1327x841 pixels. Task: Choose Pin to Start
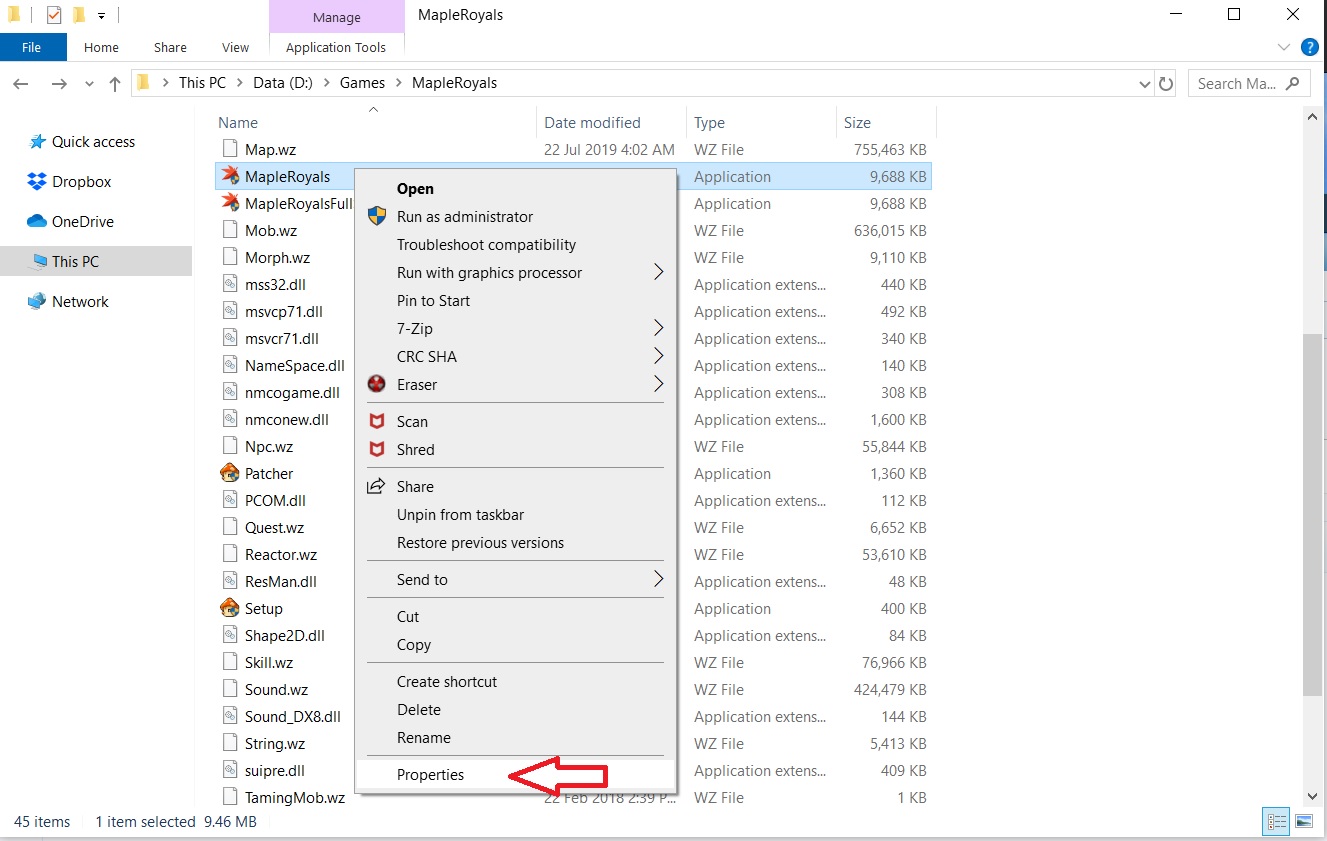(516, 301)
